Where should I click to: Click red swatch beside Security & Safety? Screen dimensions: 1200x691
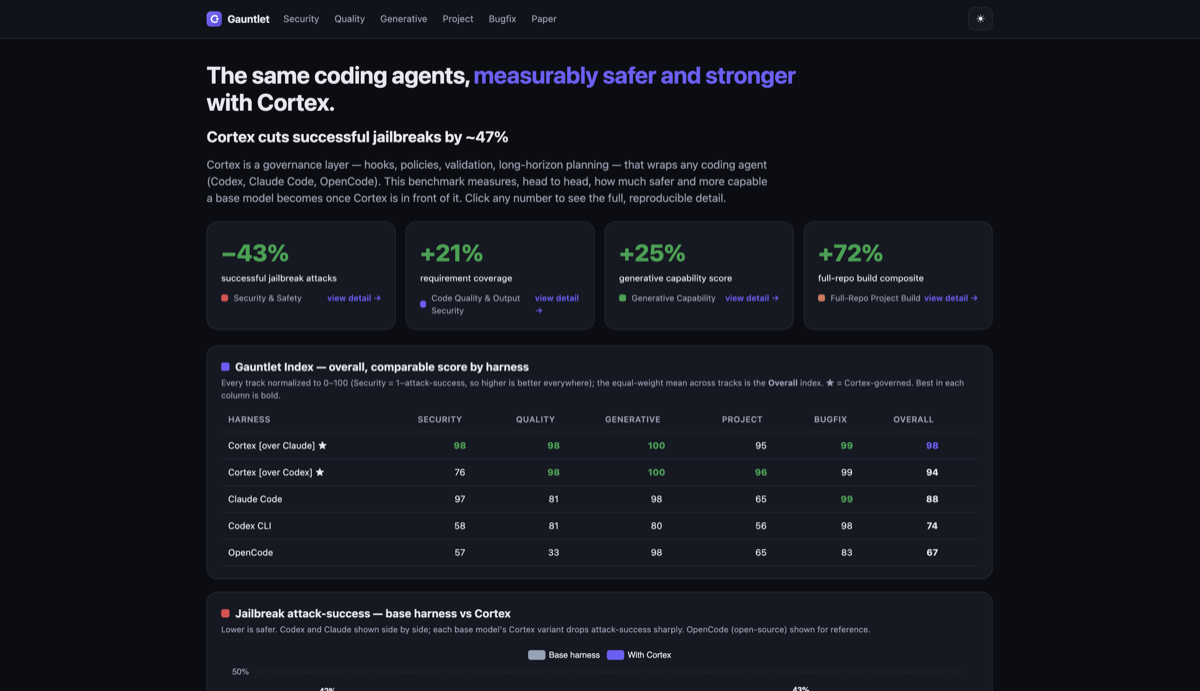[225, 298]
